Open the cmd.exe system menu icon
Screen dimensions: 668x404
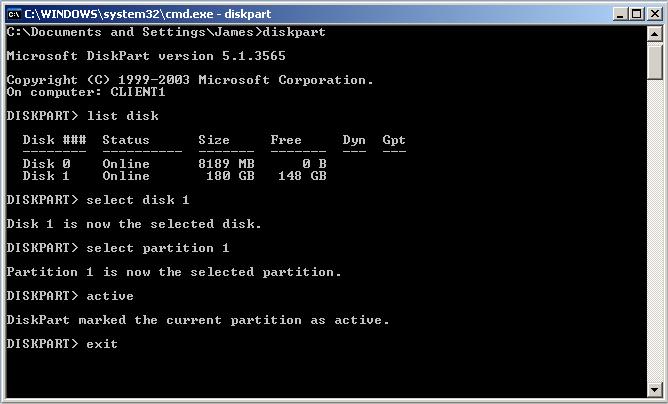(13, 12)
